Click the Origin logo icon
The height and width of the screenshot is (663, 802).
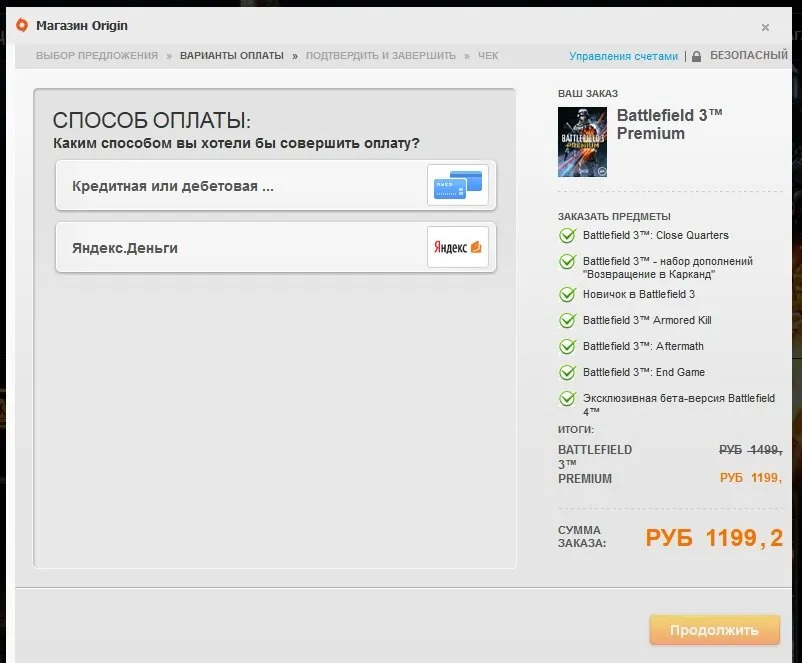[22, 25]
